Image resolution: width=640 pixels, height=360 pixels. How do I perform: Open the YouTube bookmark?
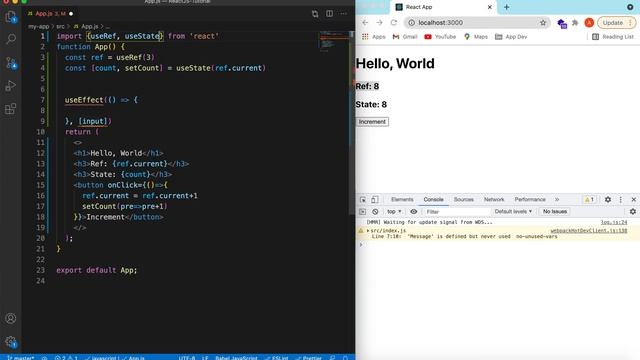(x=440, y=37)
